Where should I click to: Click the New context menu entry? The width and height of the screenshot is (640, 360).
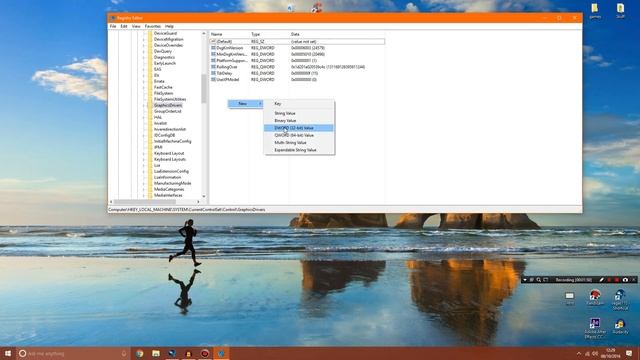pyautogui.click(x=245, y=104)
